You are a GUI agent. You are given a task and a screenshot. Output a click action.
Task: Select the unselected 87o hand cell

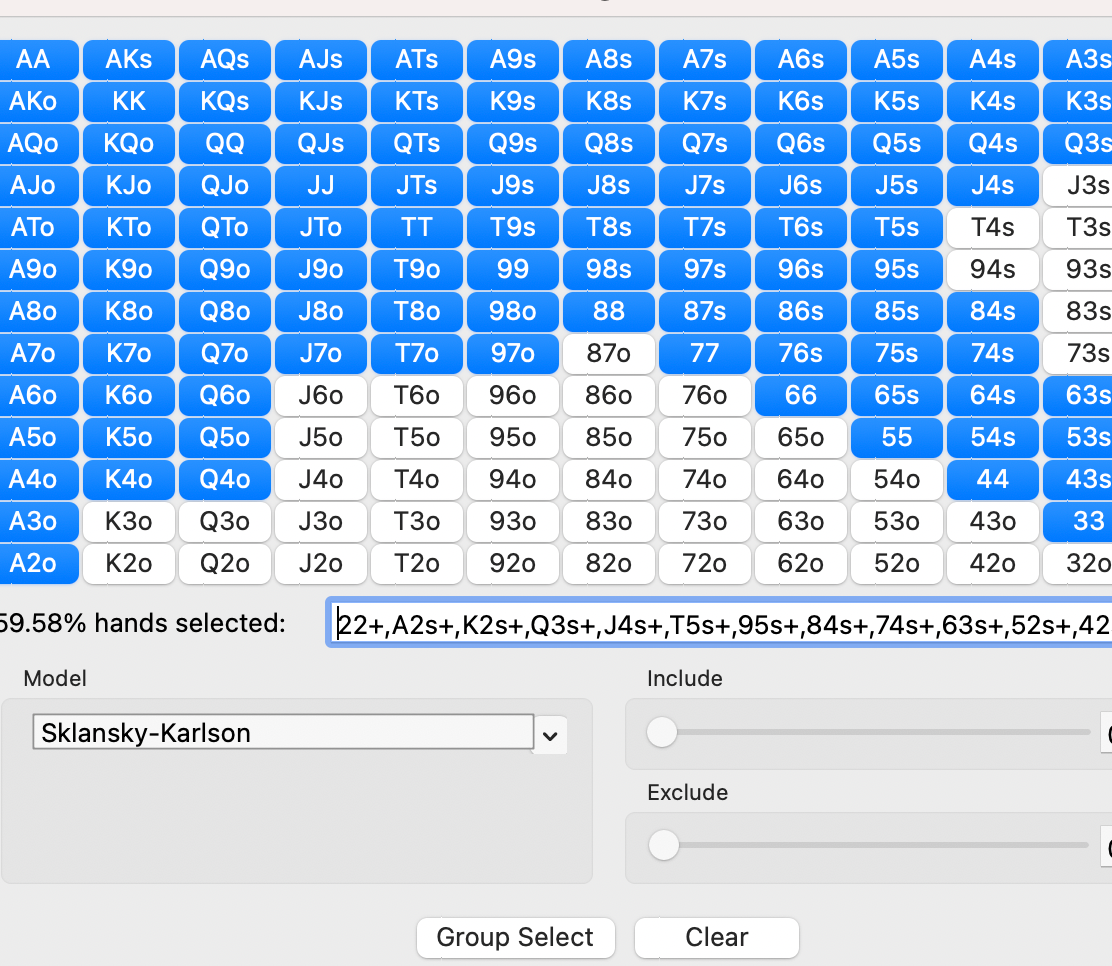coord(608,354)
